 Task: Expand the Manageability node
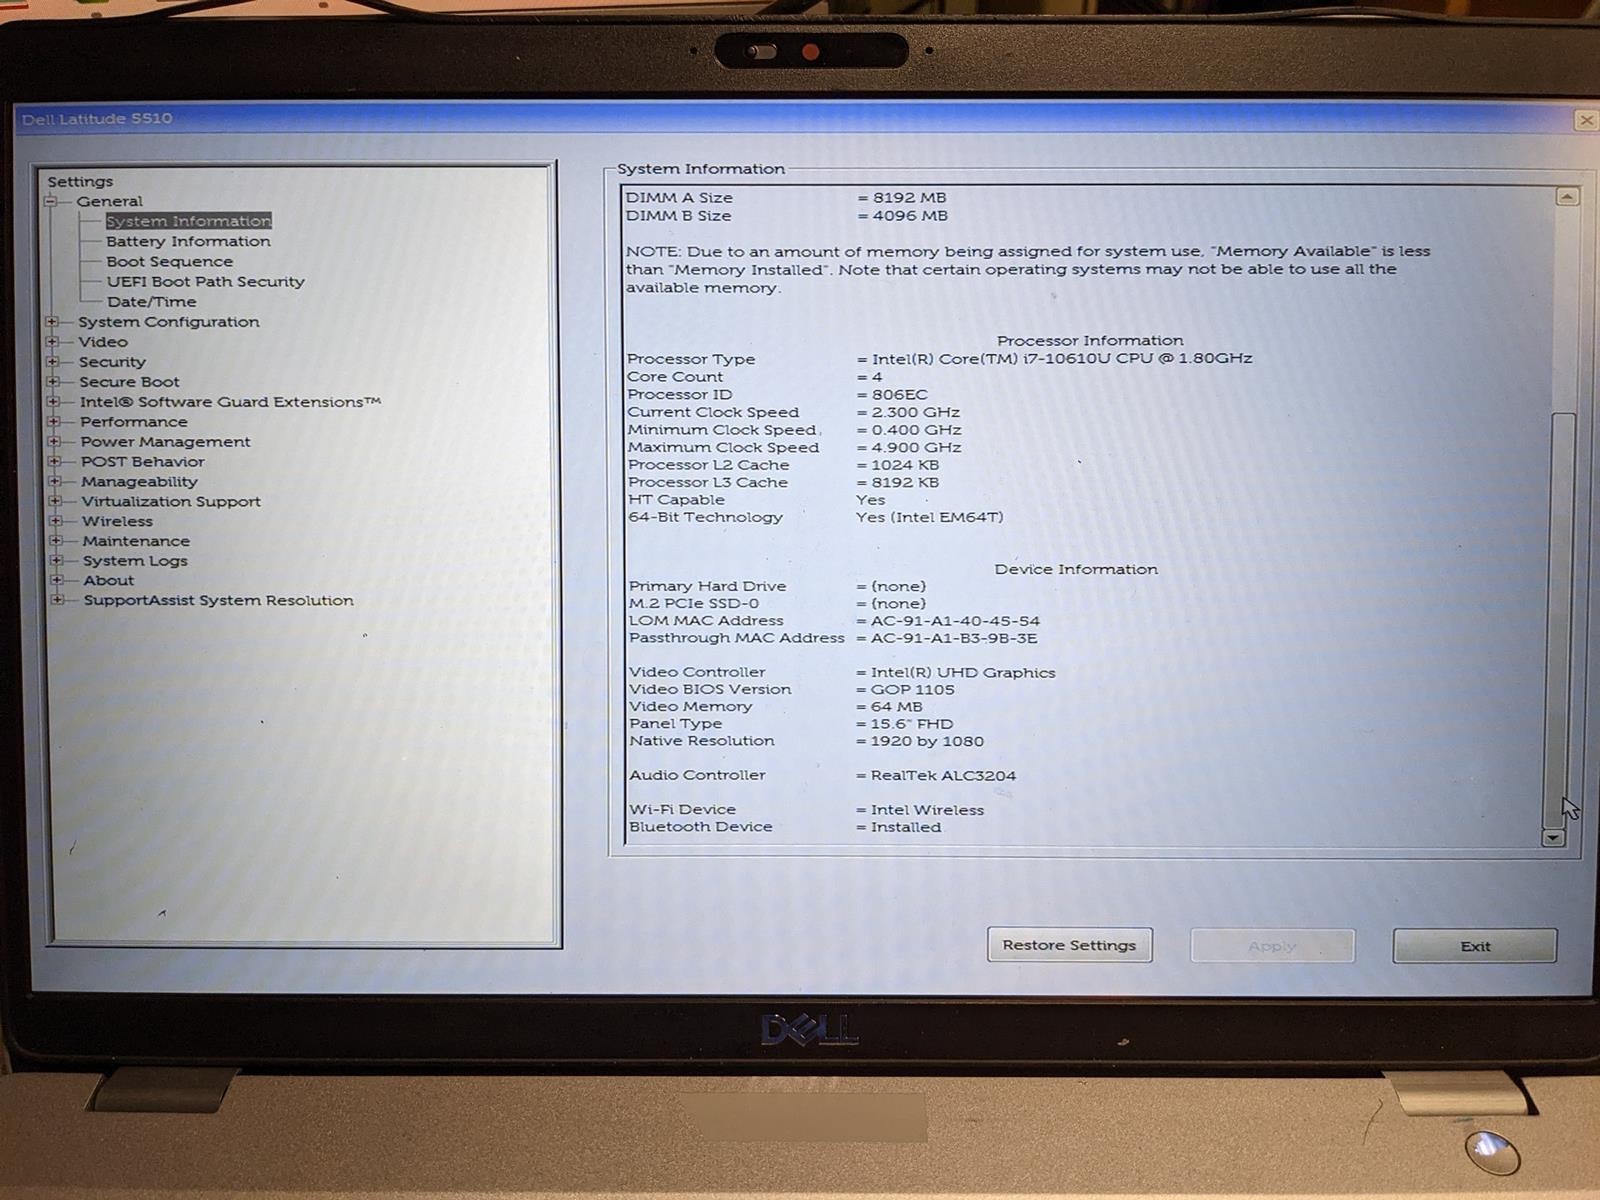coord(55,482)
